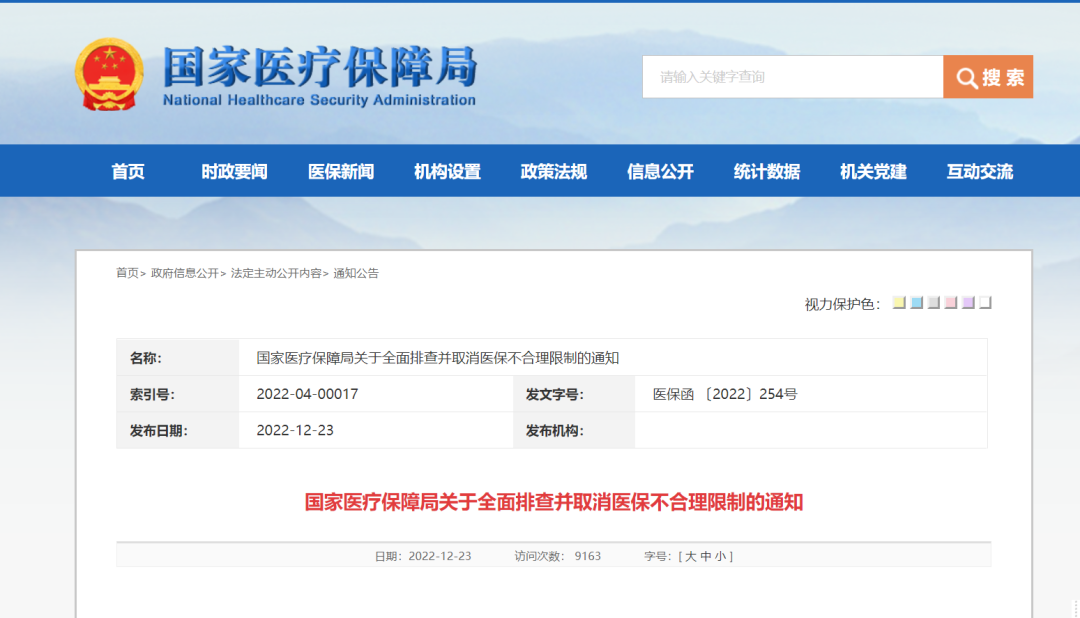Select the 互动交流 navigation item
Viewport: 1080px width, 618px height.
tap(978, 171)
